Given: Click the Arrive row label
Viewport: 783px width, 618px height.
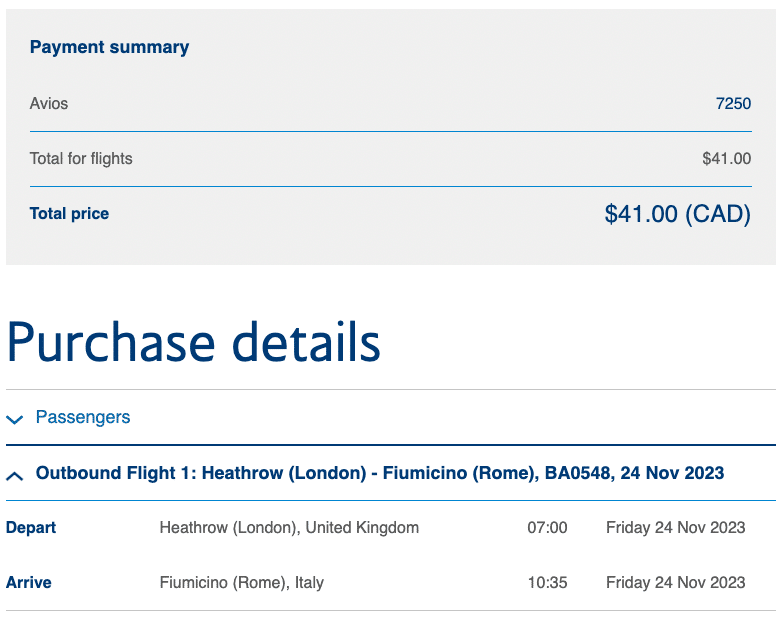Looking at the screenshot, I should click(x=28, y=582).
